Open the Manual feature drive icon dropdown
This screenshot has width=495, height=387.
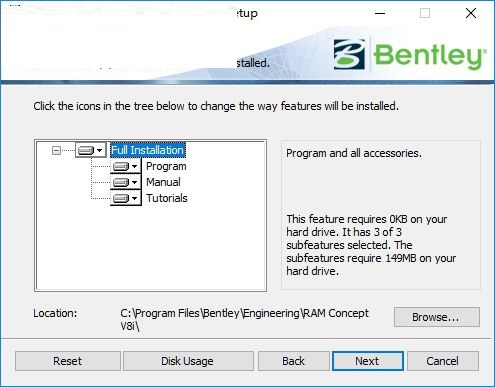(x=126, y=182)
